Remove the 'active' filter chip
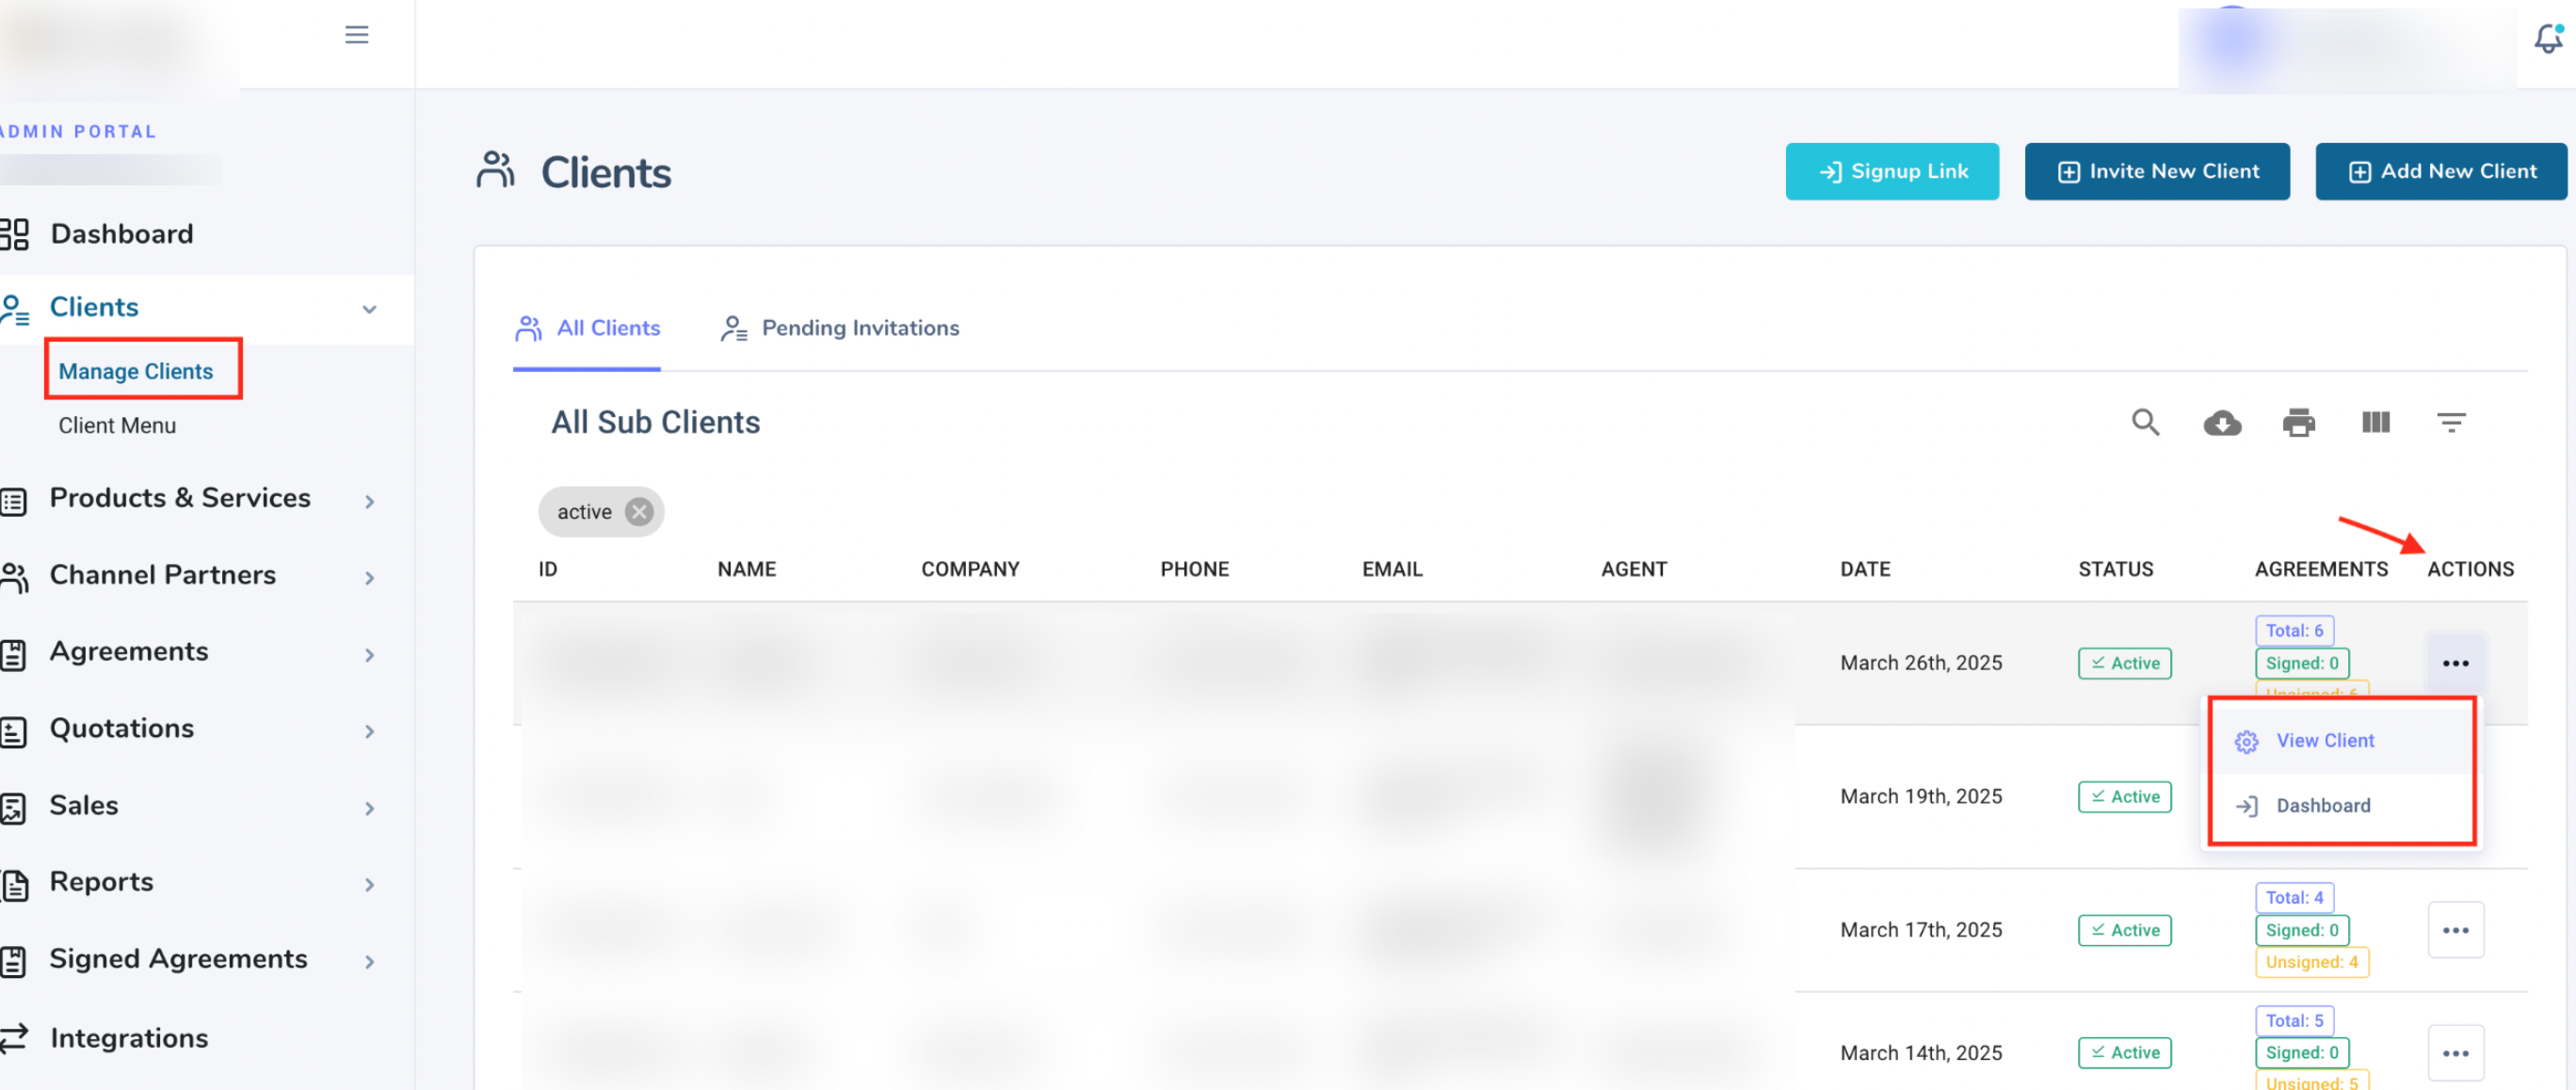 [639, 511]
